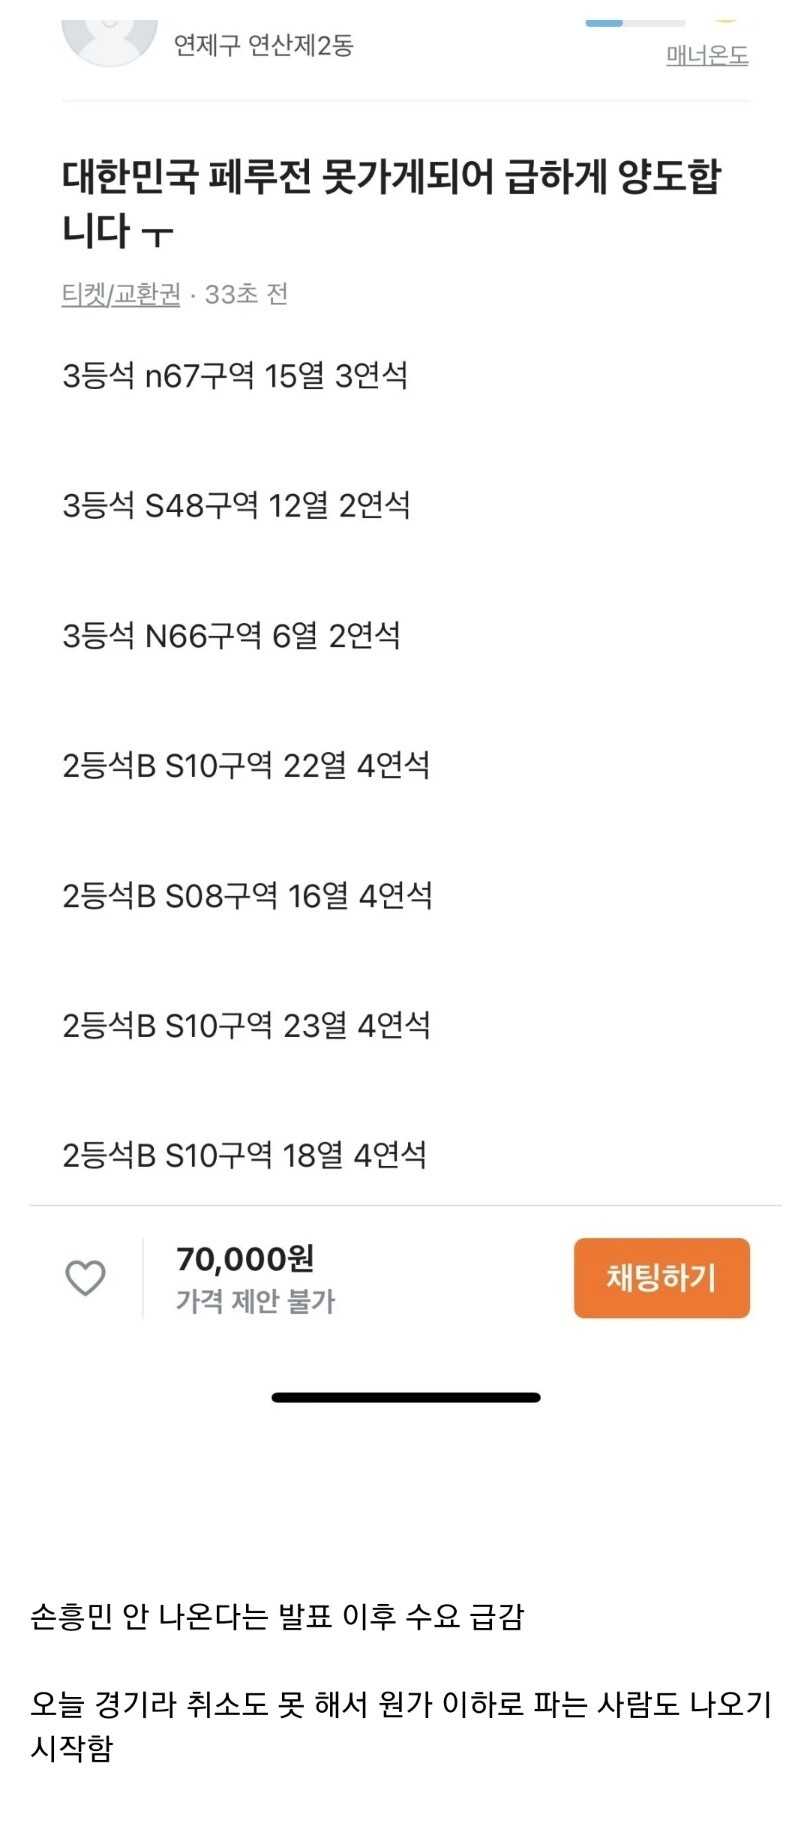Tap the listing title about 페루전 tickets
The height and width of the screenshot is (1839, 809).
(391, 203)
